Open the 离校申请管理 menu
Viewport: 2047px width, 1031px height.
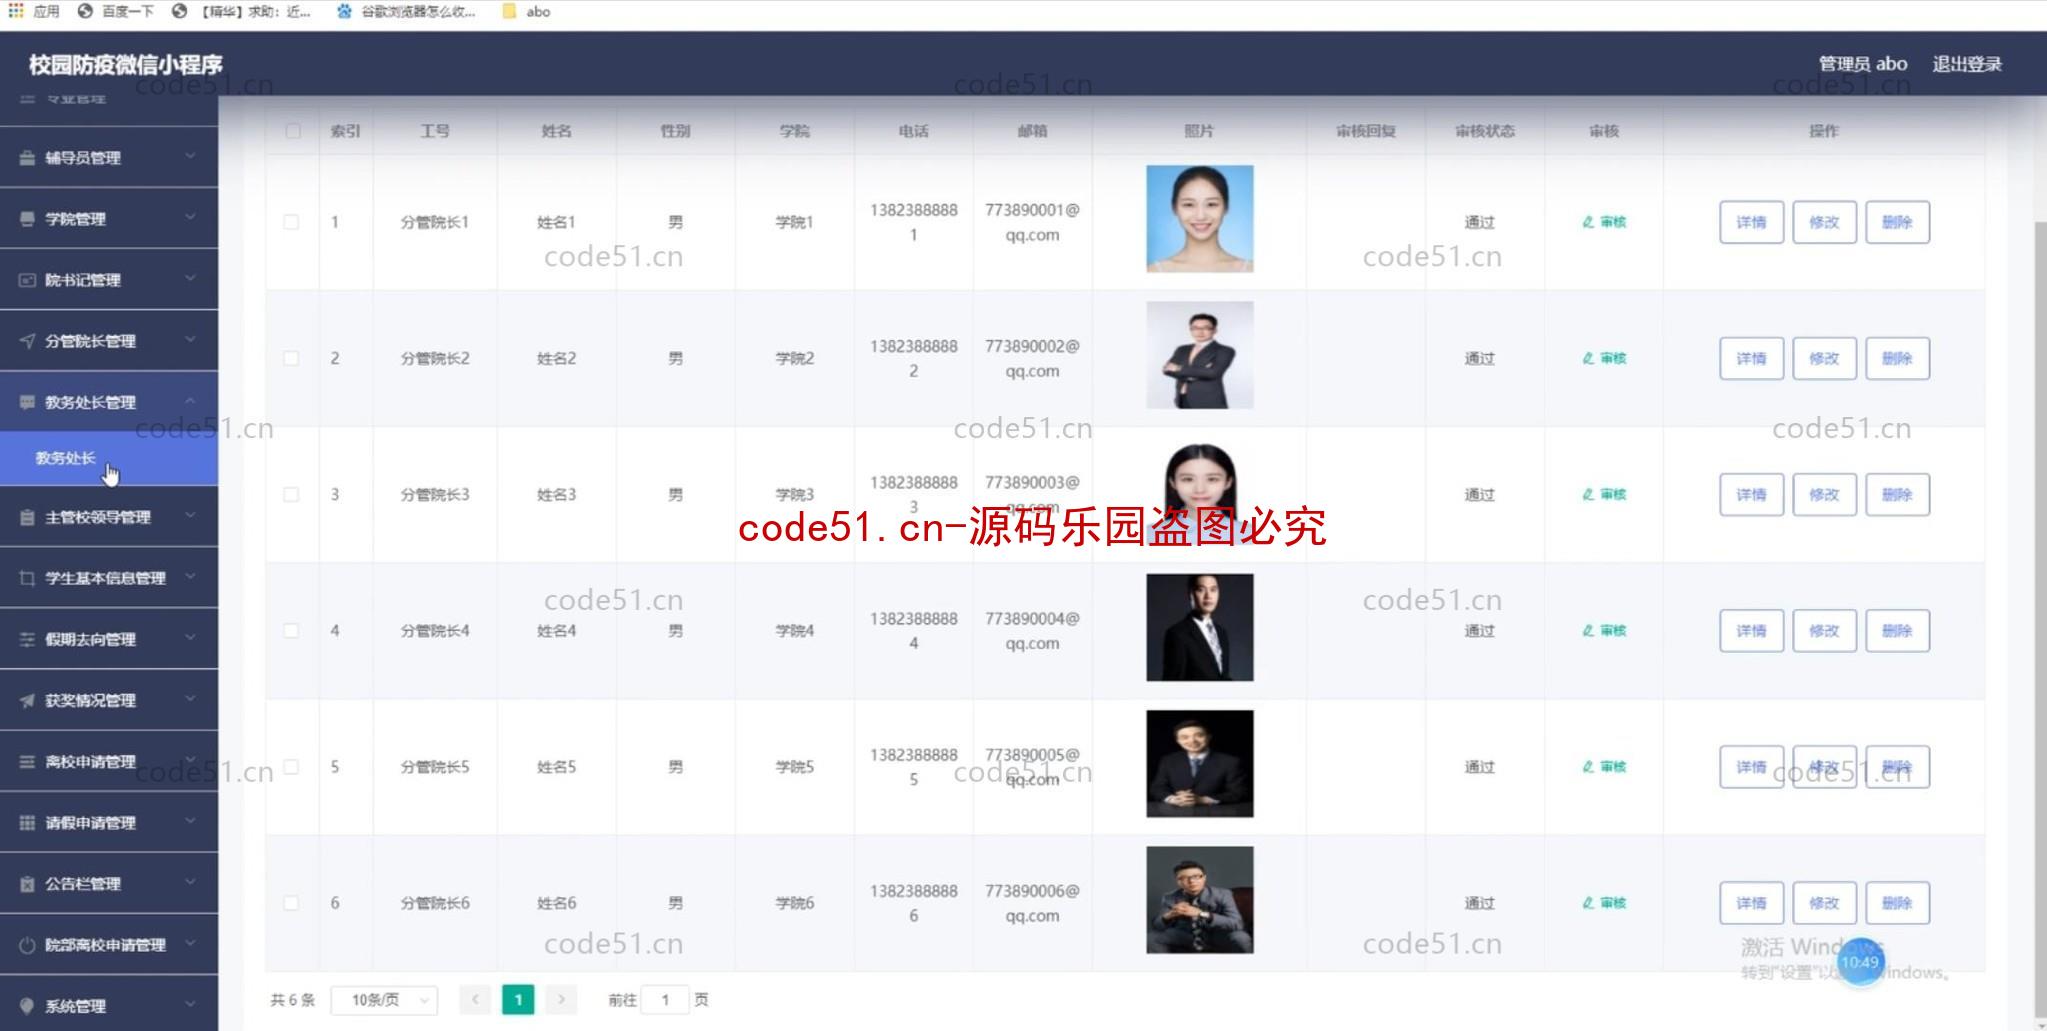109,762
